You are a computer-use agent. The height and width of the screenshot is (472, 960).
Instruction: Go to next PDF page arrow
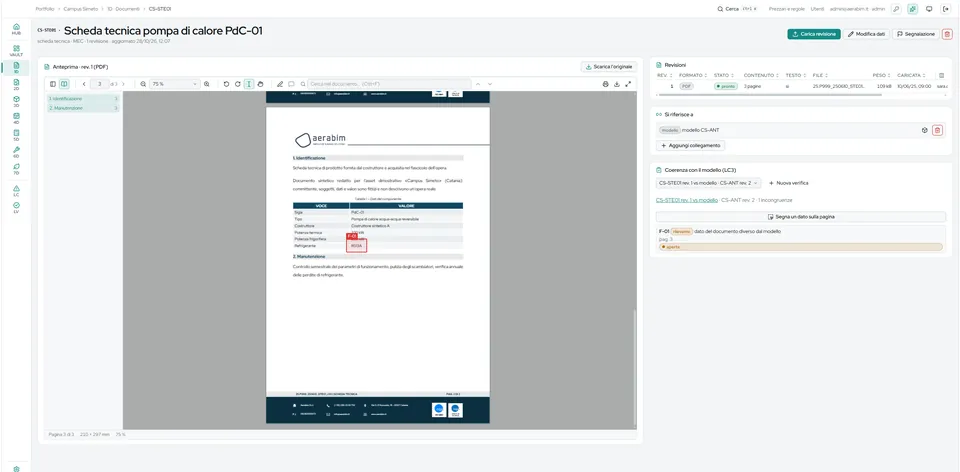click(123, 84)
